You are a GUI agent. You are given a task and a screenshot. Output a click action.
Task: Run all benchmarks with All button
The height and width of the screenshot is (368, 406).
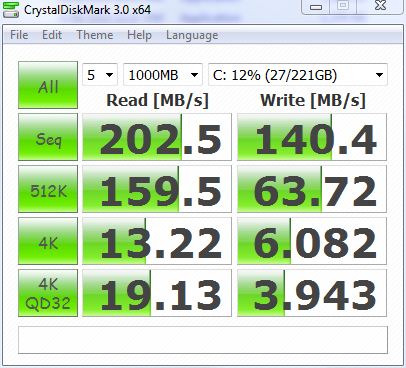coord(48,85)
